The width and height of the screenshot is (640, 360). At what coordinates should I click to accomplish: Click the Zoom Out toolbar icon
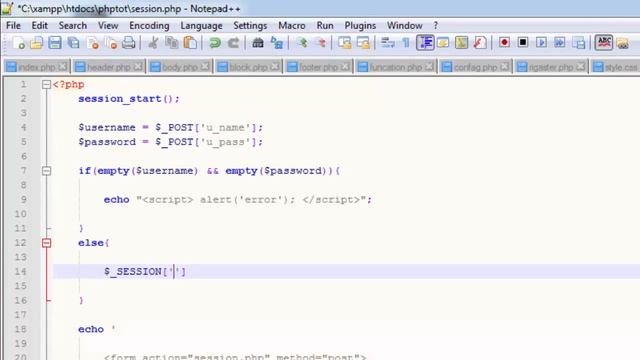[x=321, y=43]
